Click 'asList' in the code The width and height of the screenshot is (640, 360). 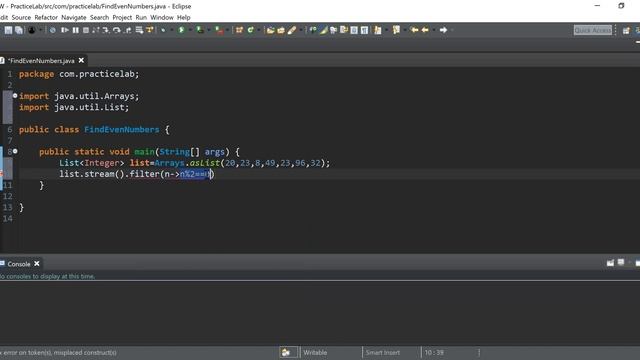(x=204, y=163)
